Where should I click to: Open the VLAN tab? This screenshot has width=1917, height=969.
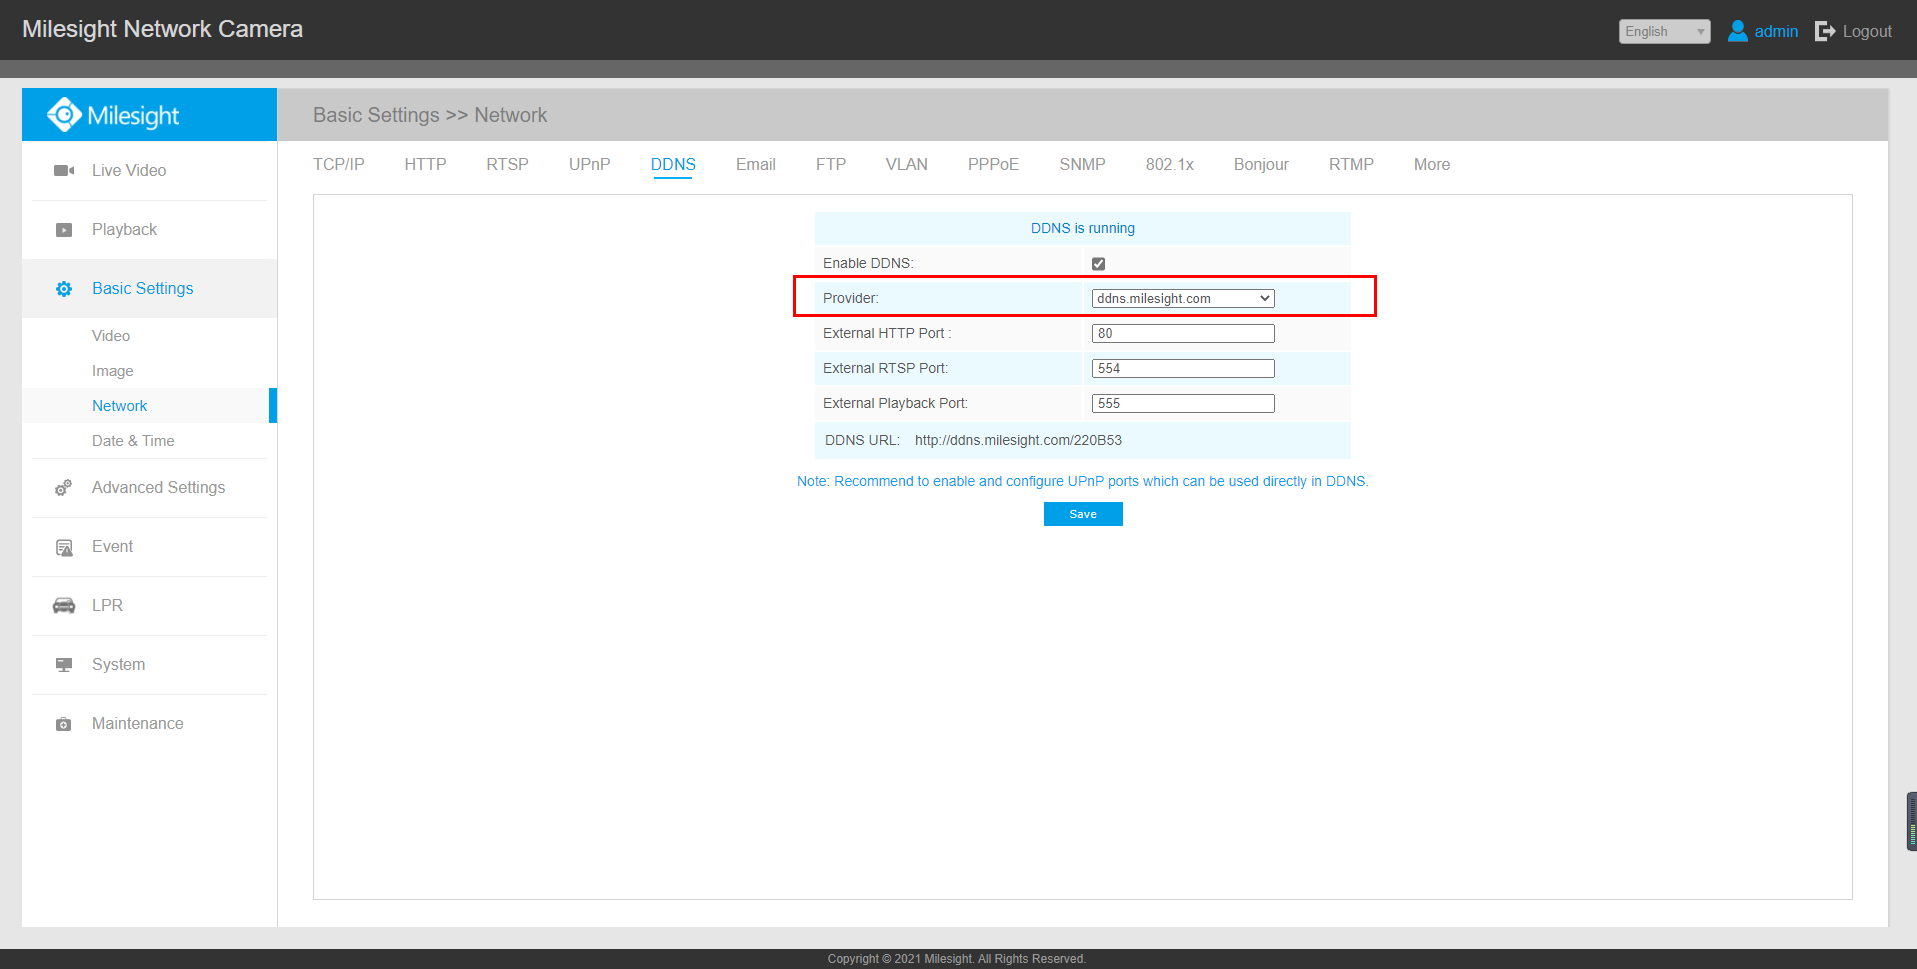pos(907,165)
